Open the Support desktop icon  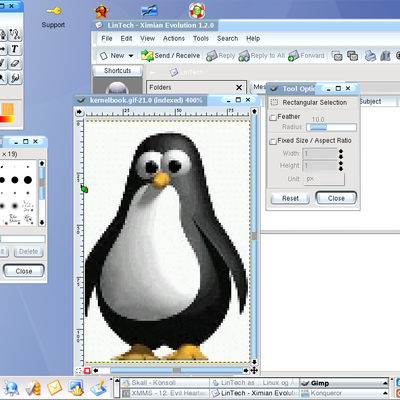(x=53, y=17)
